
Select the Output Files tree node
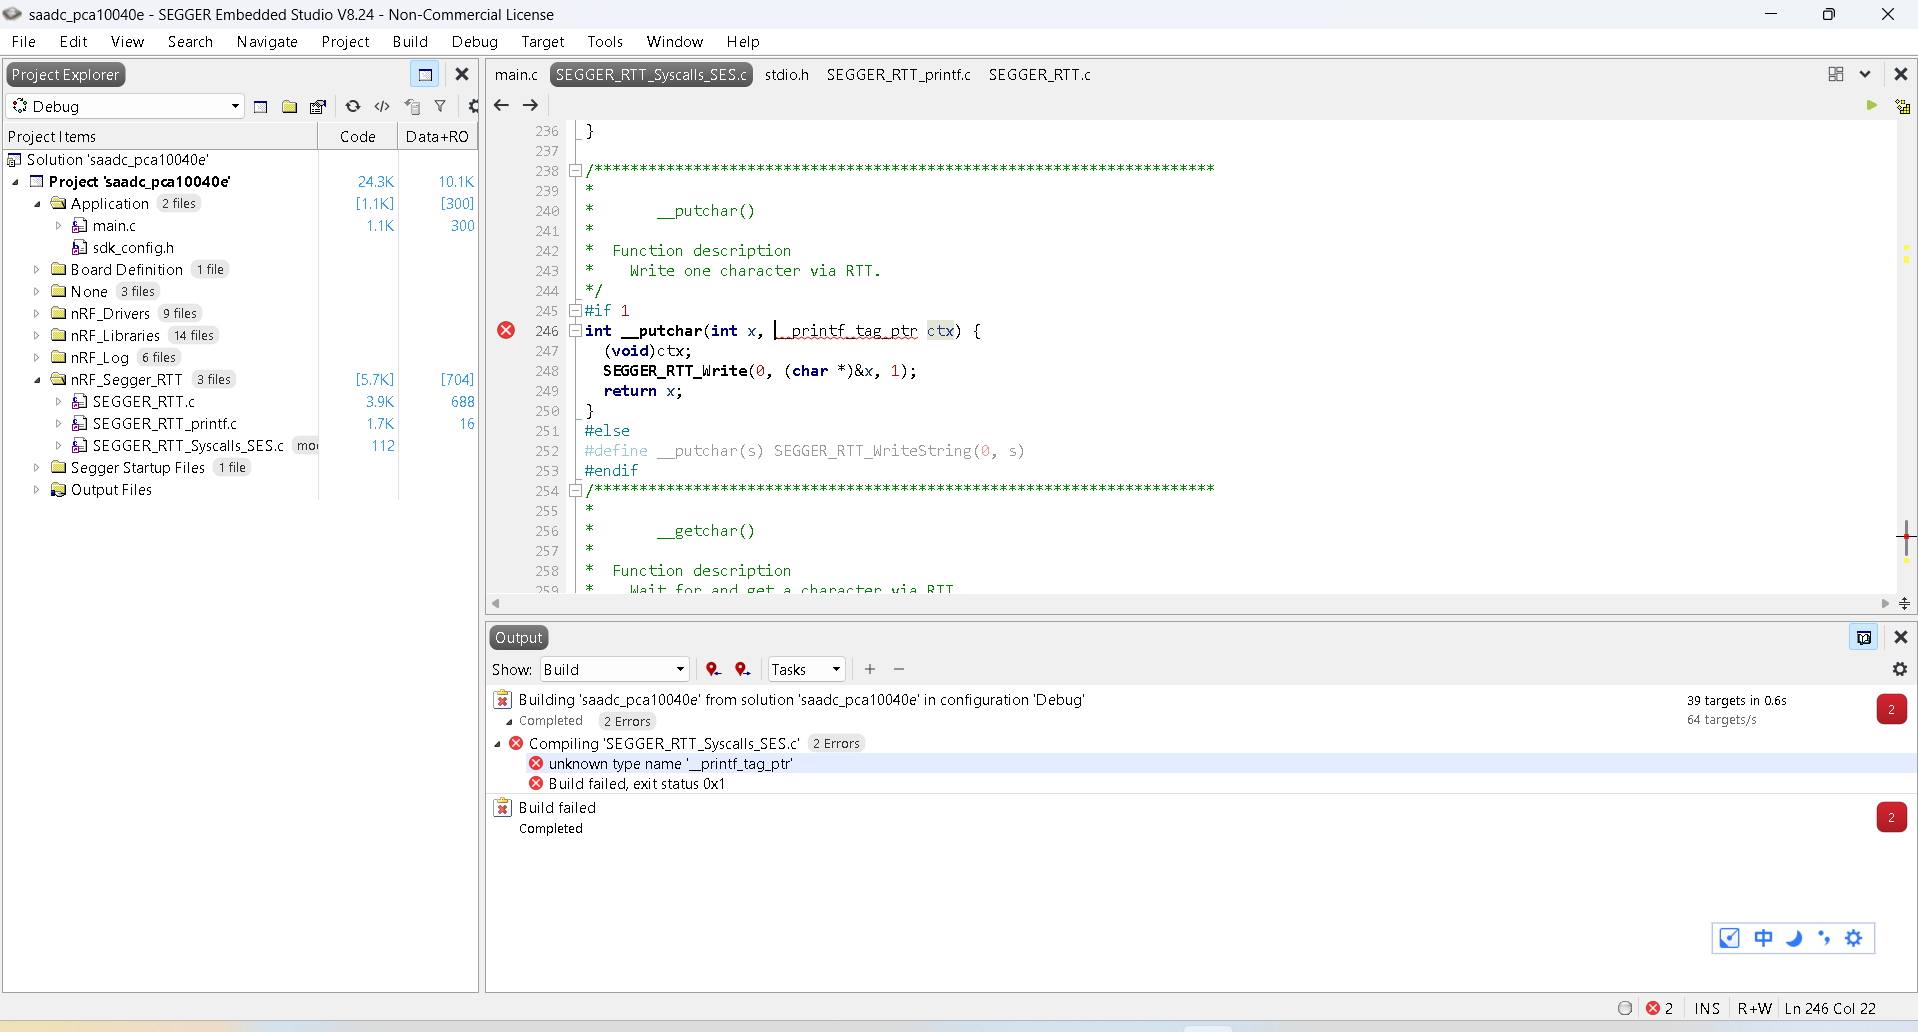[111, 490]
